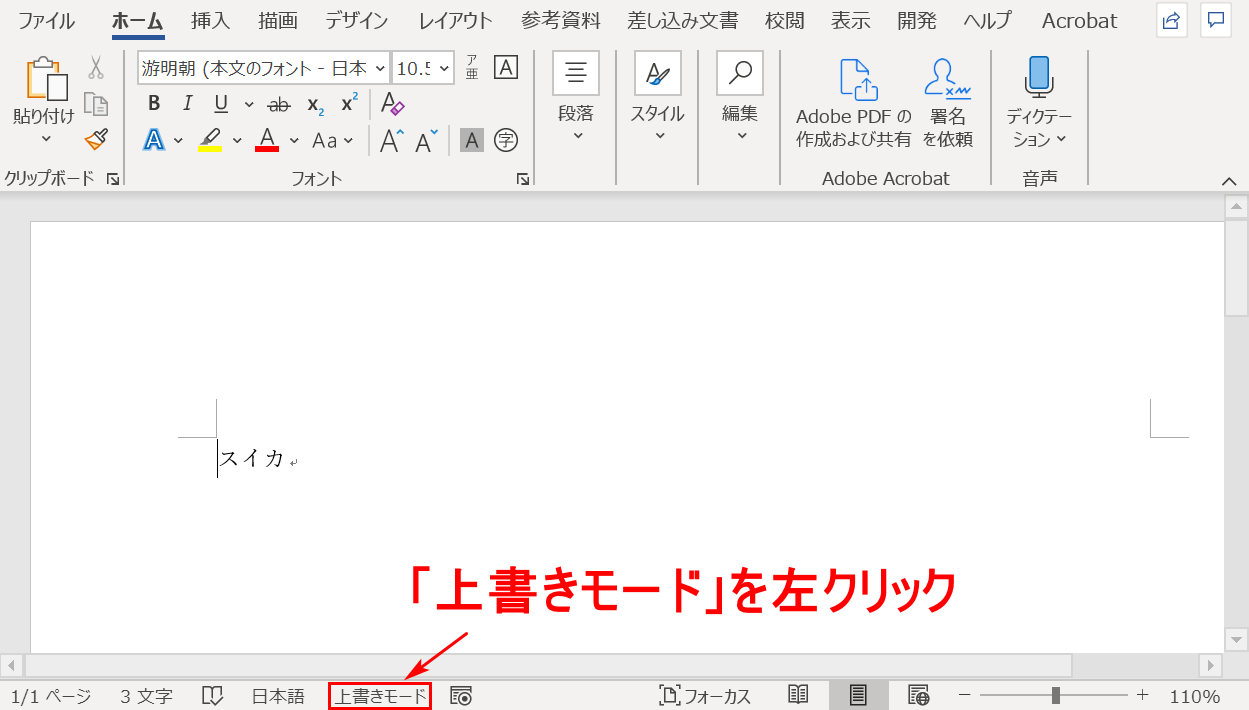Expand the 貼り付け paste options arrow
1249x710 pixels.
click(x=45, y=139)
